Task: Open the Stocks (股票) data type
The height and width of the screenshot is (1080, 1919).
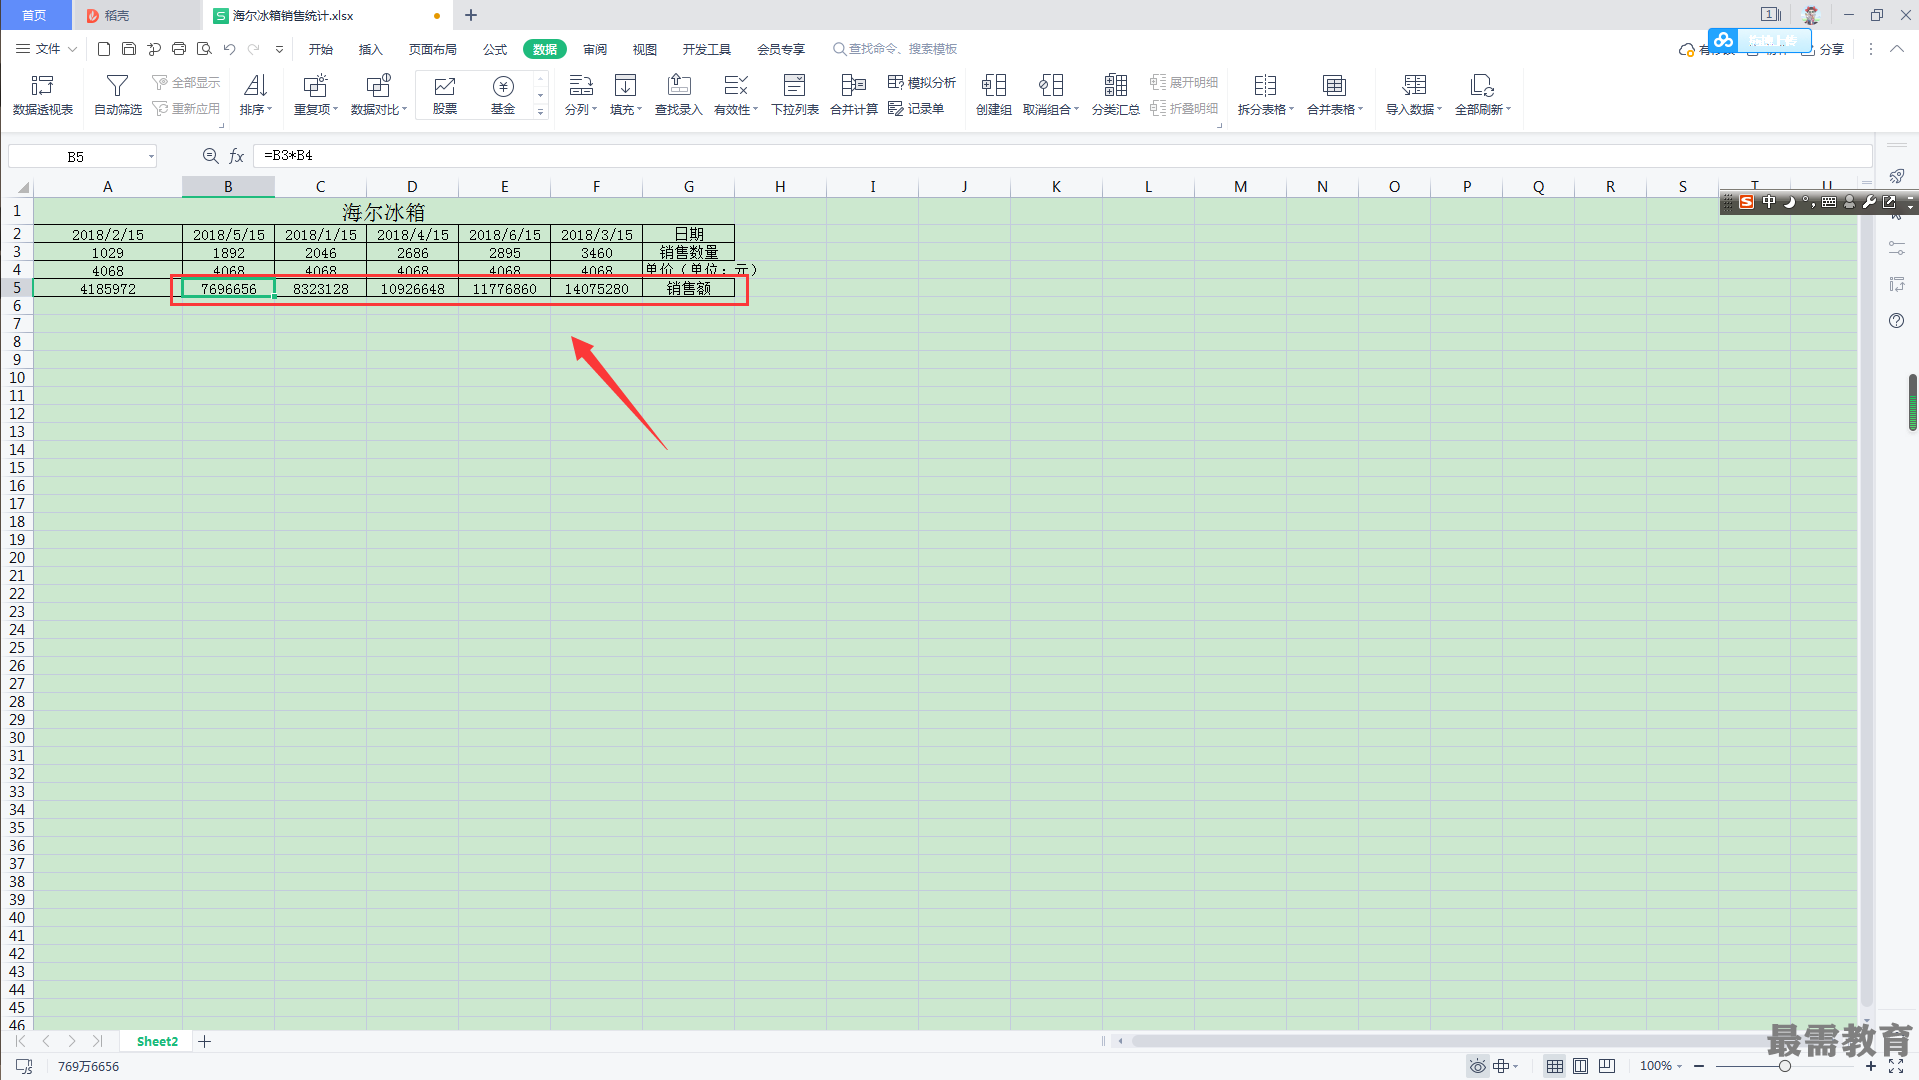Action: pos(445,95)
